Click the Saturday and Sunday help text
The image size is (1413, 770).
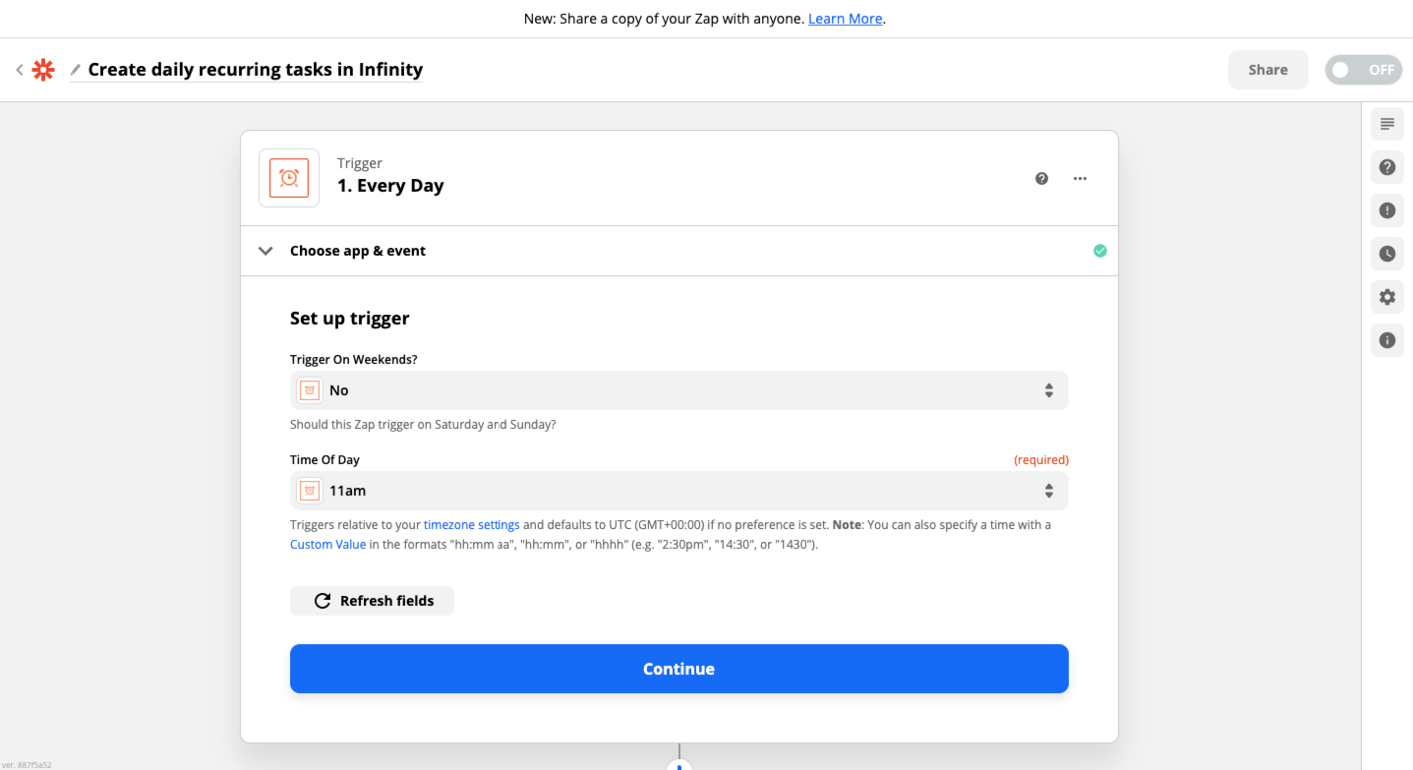point(423,425)
